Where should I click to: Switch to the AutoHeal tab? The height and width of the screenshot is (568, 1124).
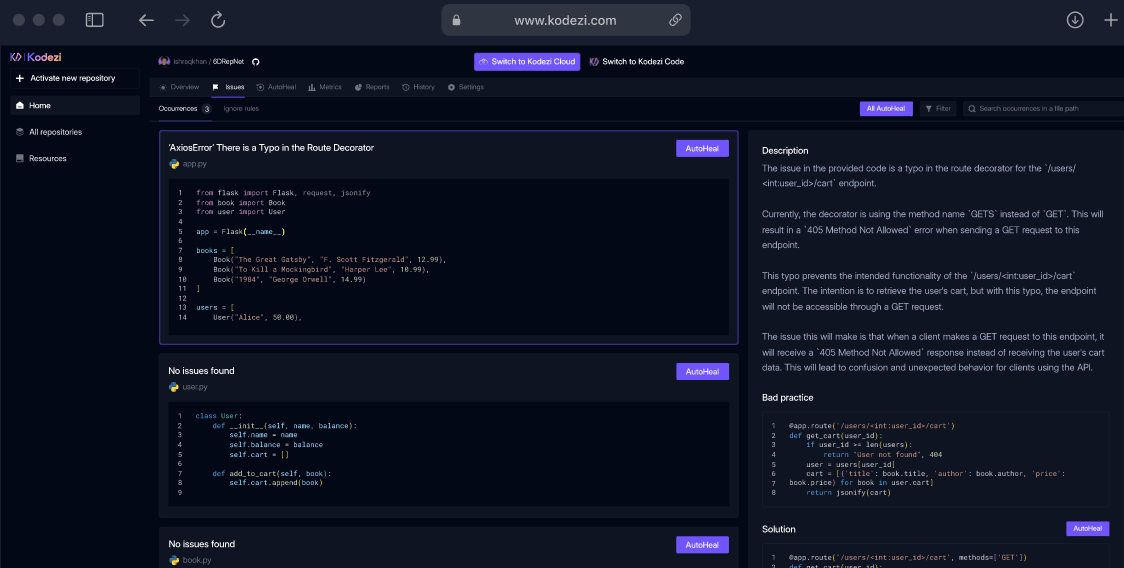tap(276, 87)
